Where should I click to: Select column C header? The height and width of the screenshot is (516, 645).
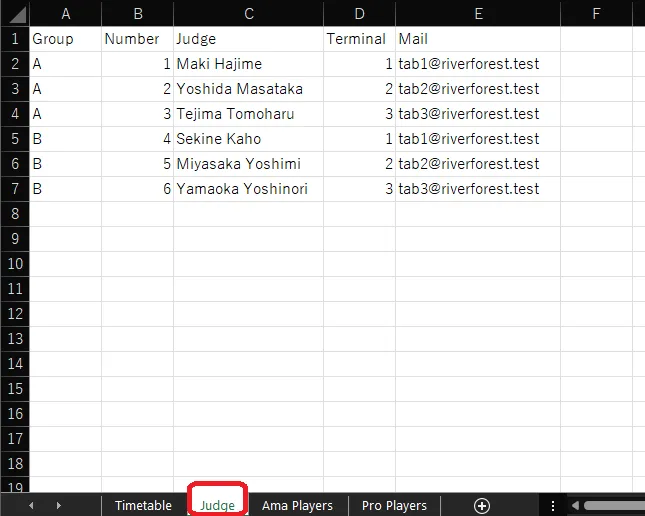[x=248, y=13]
